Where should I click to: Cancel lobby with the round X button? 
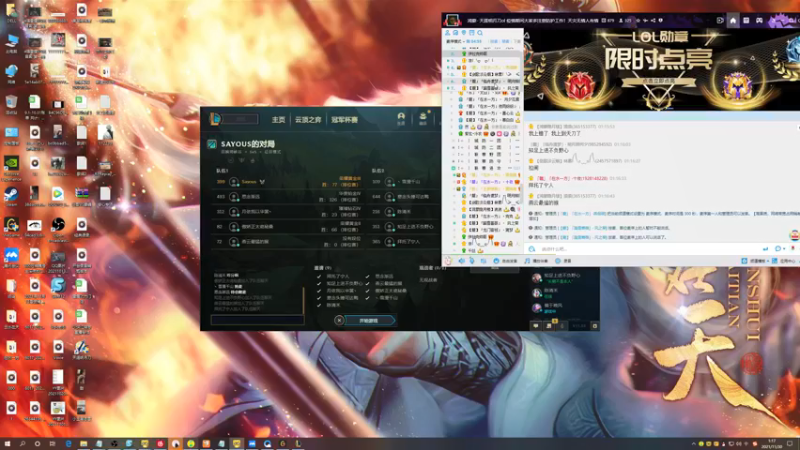click(339, 320)
